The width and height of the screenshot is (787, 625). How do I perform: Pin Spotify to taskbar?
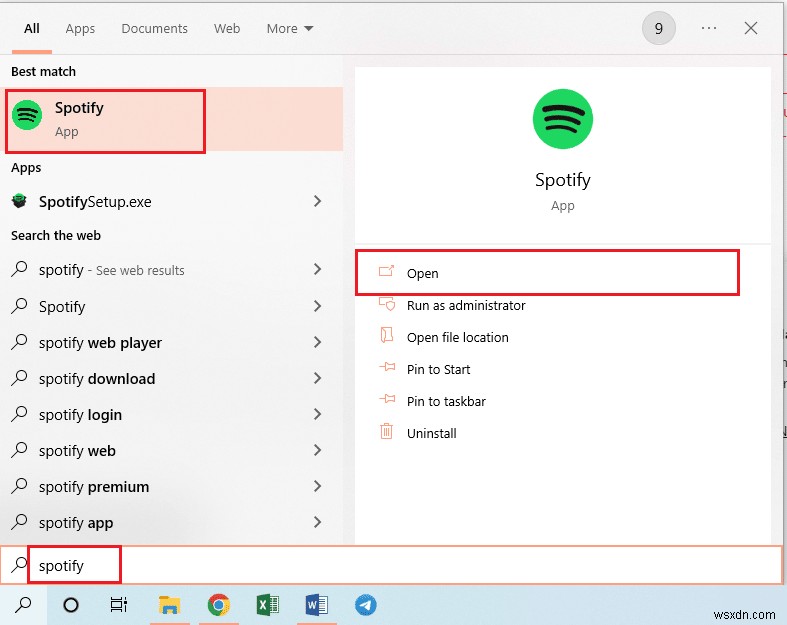pos(446,402)
